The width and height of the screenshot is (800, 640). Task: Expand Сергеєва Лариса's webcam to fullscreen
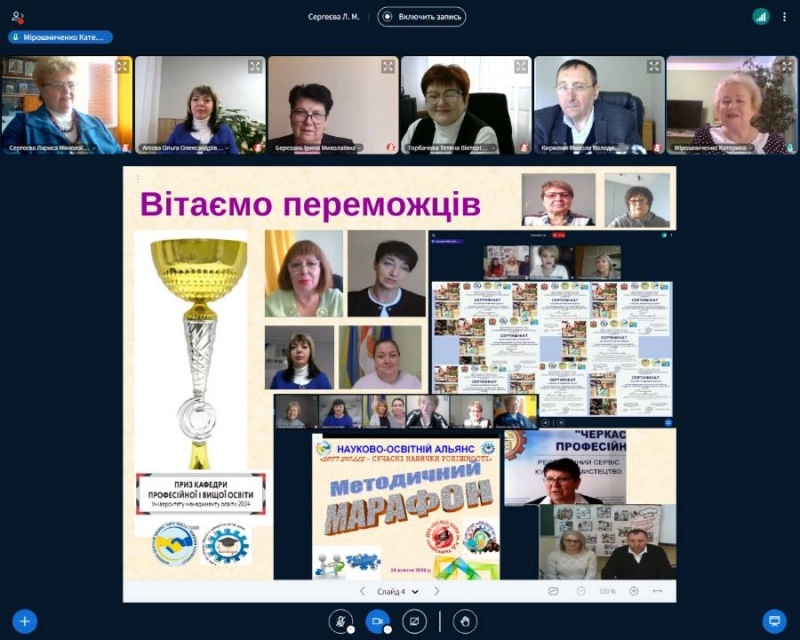pos(122,66)
